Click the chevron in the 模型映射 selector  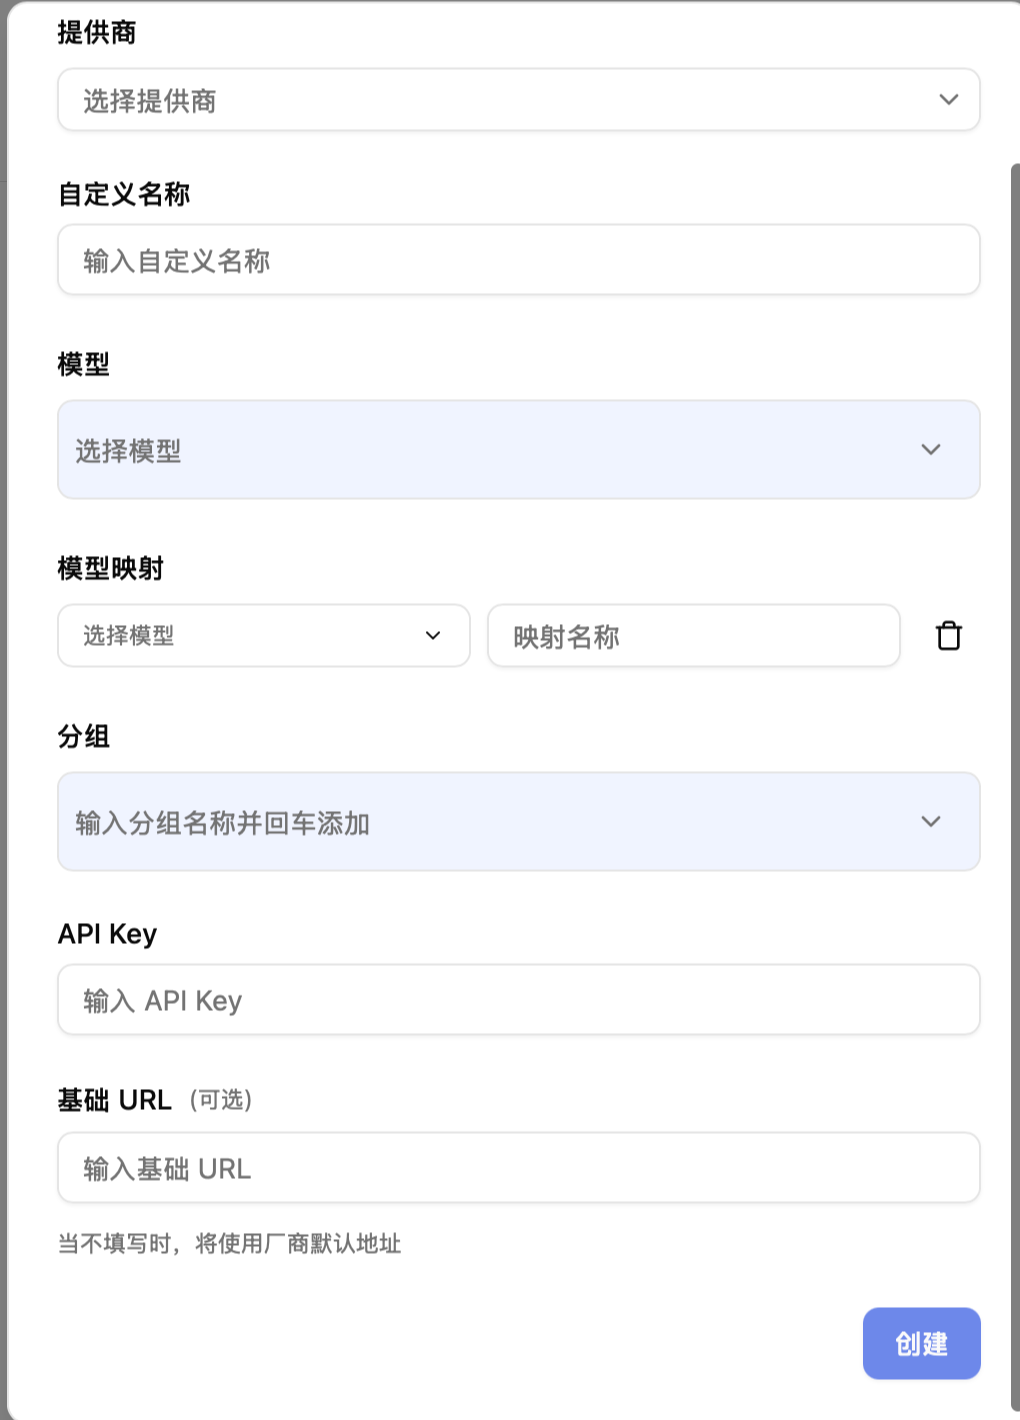434,636
